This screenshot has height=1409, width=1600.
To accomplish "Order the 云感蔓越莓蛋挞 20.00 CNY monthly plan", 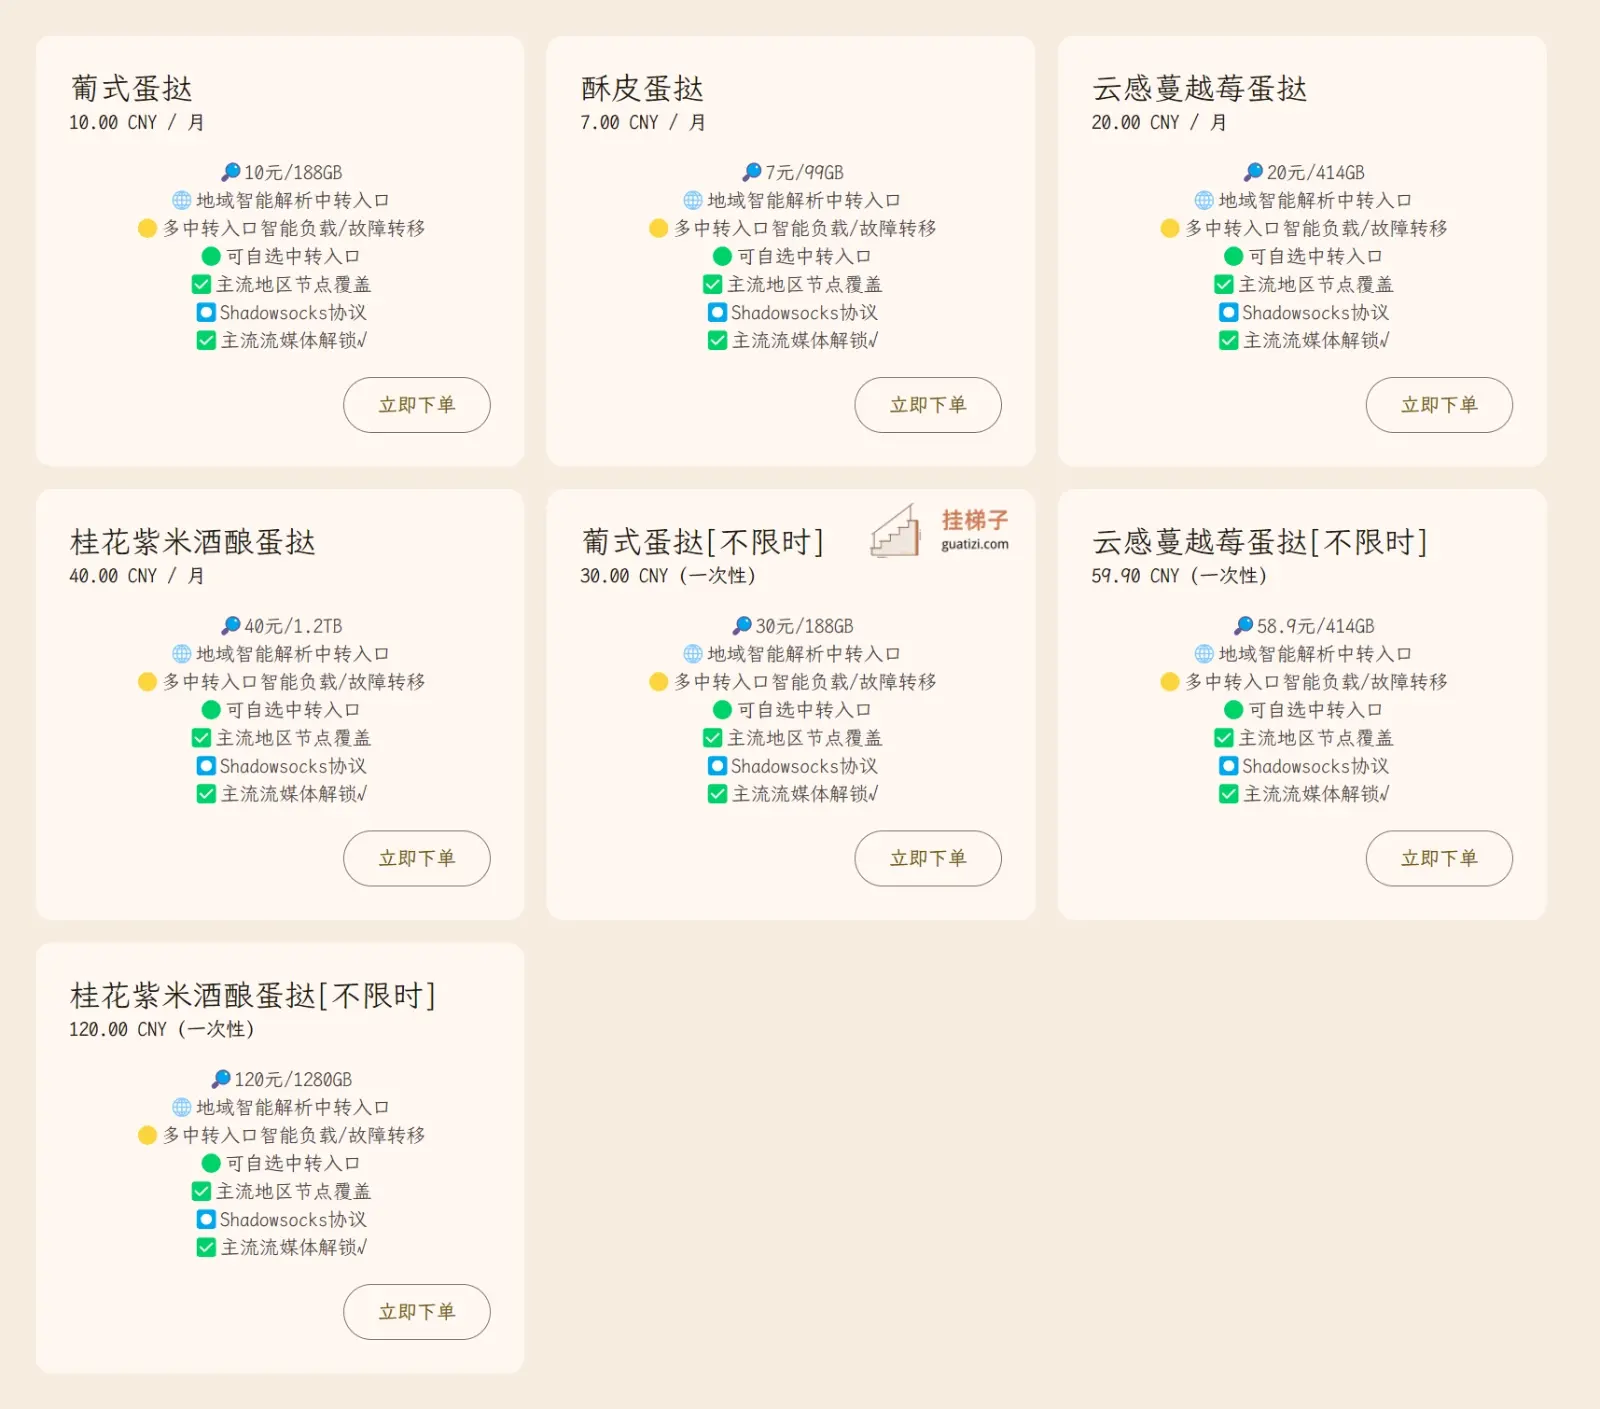I will click(x=1438, y=405).
